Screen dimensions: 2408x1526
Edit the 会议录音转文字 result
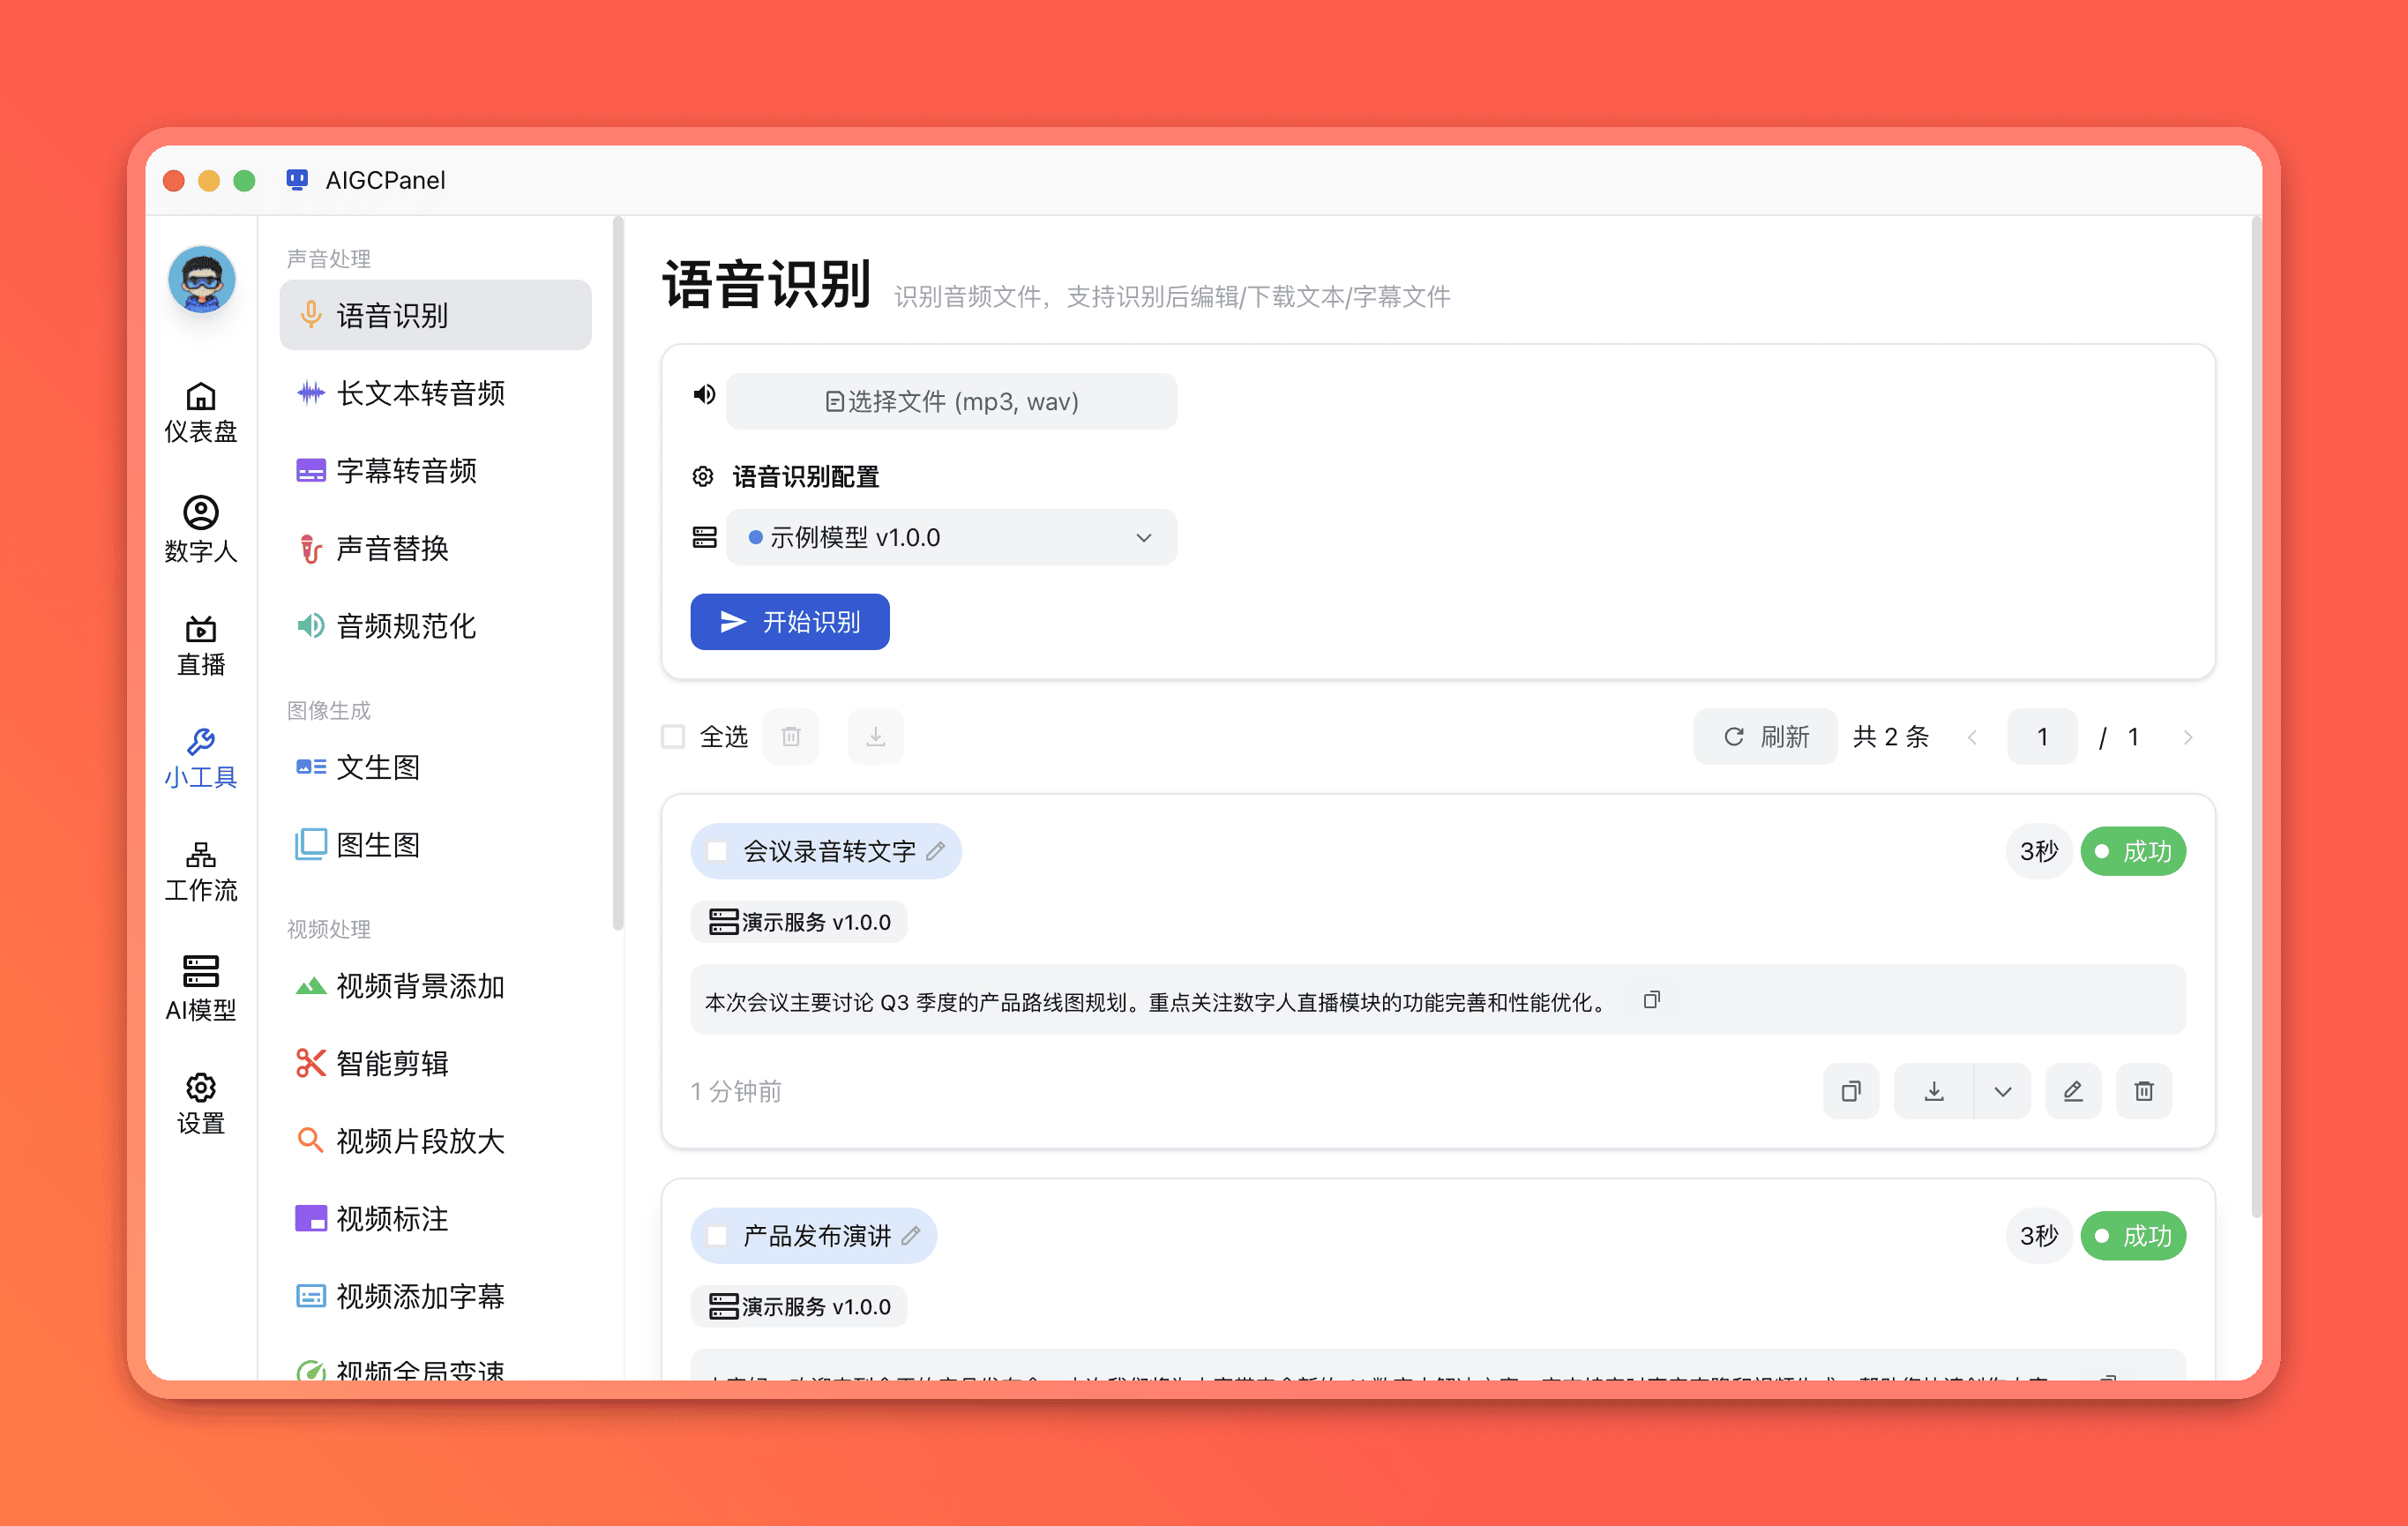click(2073, 1091)
